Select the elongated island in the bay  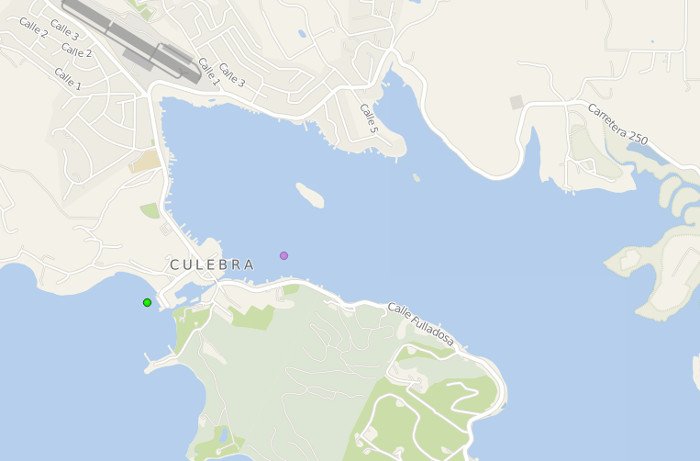(310, 195)
